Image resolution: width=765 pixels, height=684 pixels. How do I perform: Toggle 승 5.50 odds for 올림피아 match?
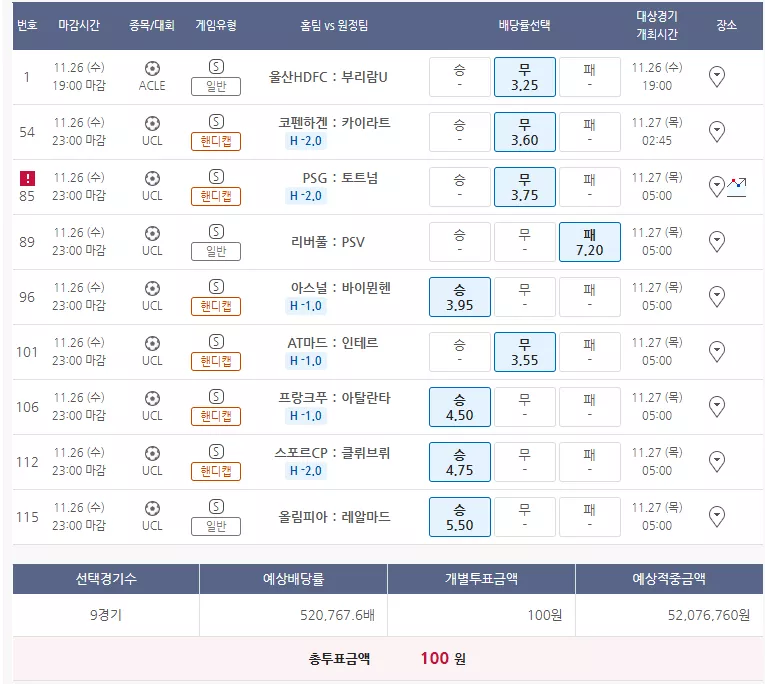tap(460, 517)
